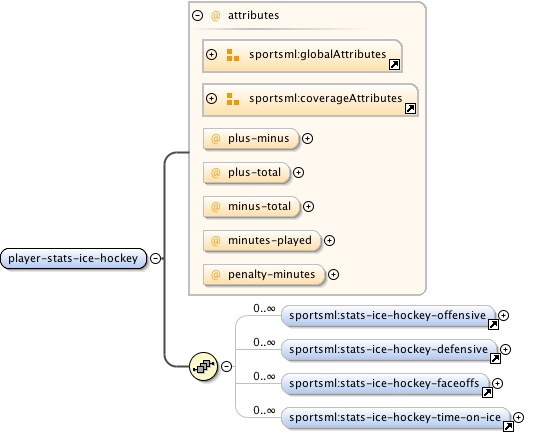This screenshot has width=542, height=433.
Task: Select the minus-total attribute node
Action: [252, 207]
